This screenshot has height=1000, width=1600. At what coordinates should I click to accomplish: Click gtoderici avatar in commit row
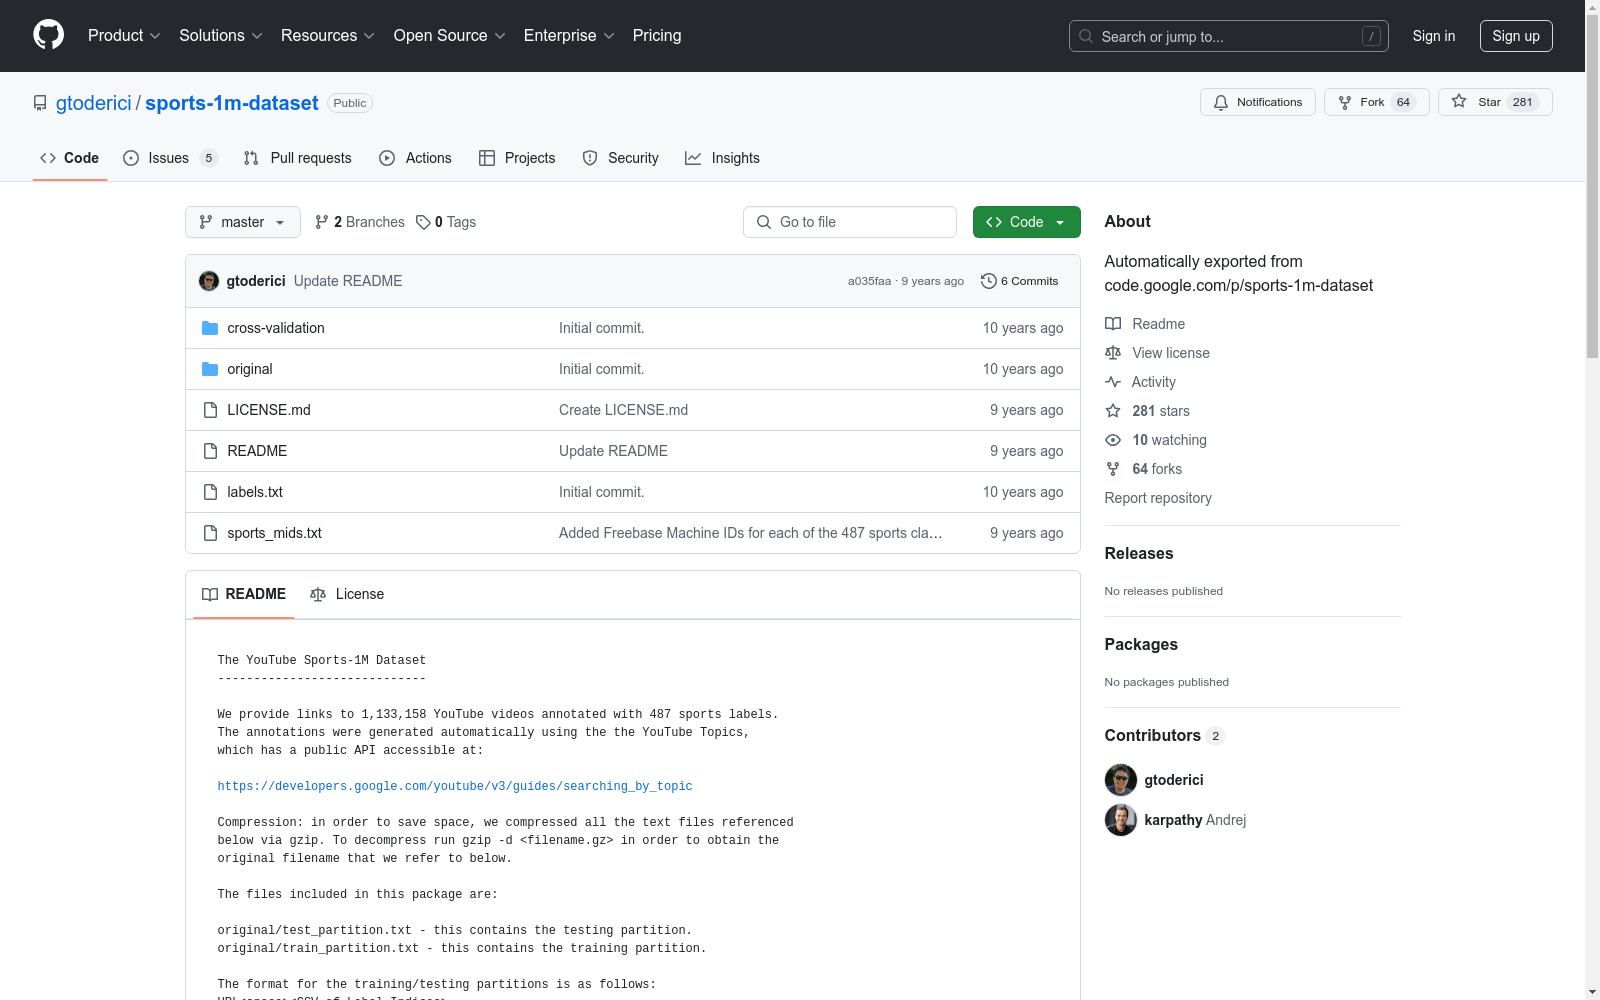209,281
